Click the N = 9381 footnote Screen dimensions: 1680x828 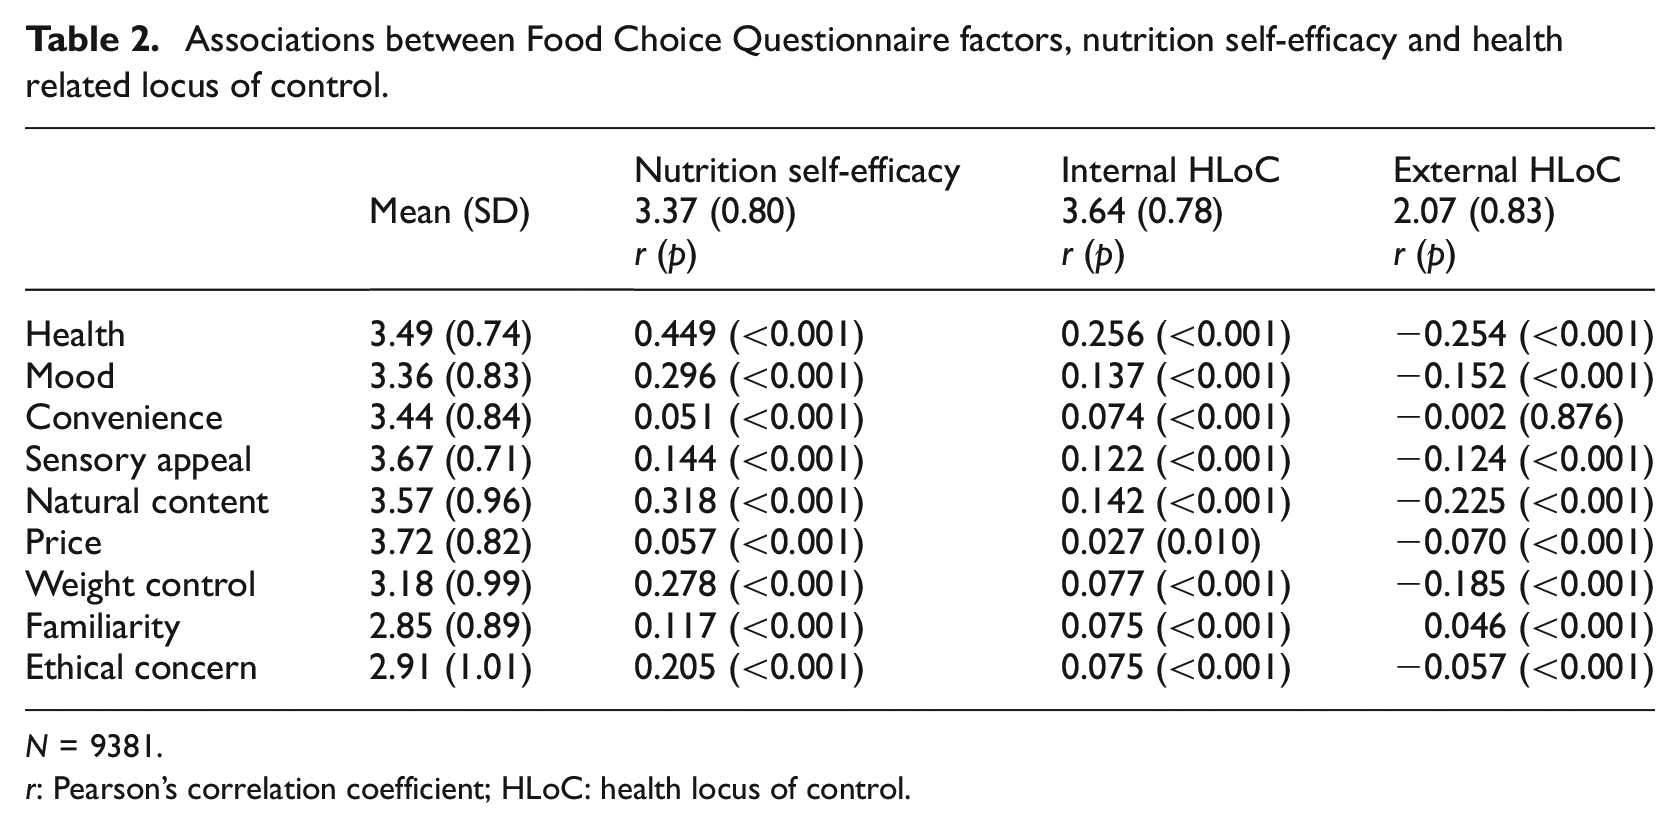point(93,746)
